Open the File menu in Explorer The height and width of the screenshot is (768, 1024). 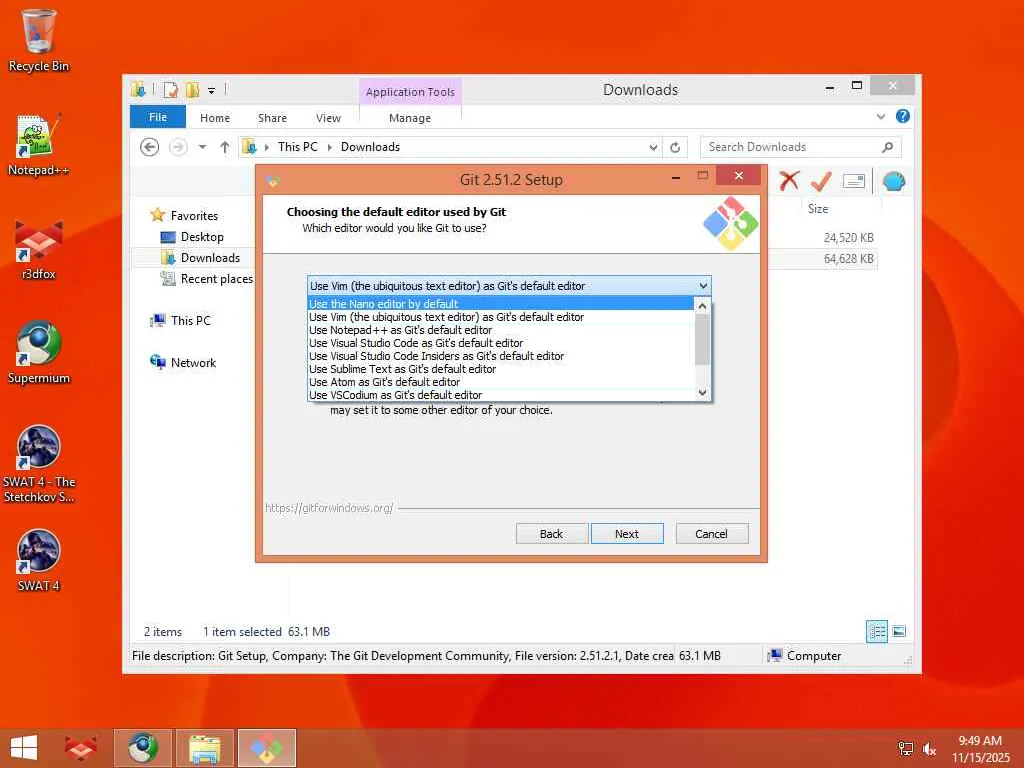(x=158, y=117)
